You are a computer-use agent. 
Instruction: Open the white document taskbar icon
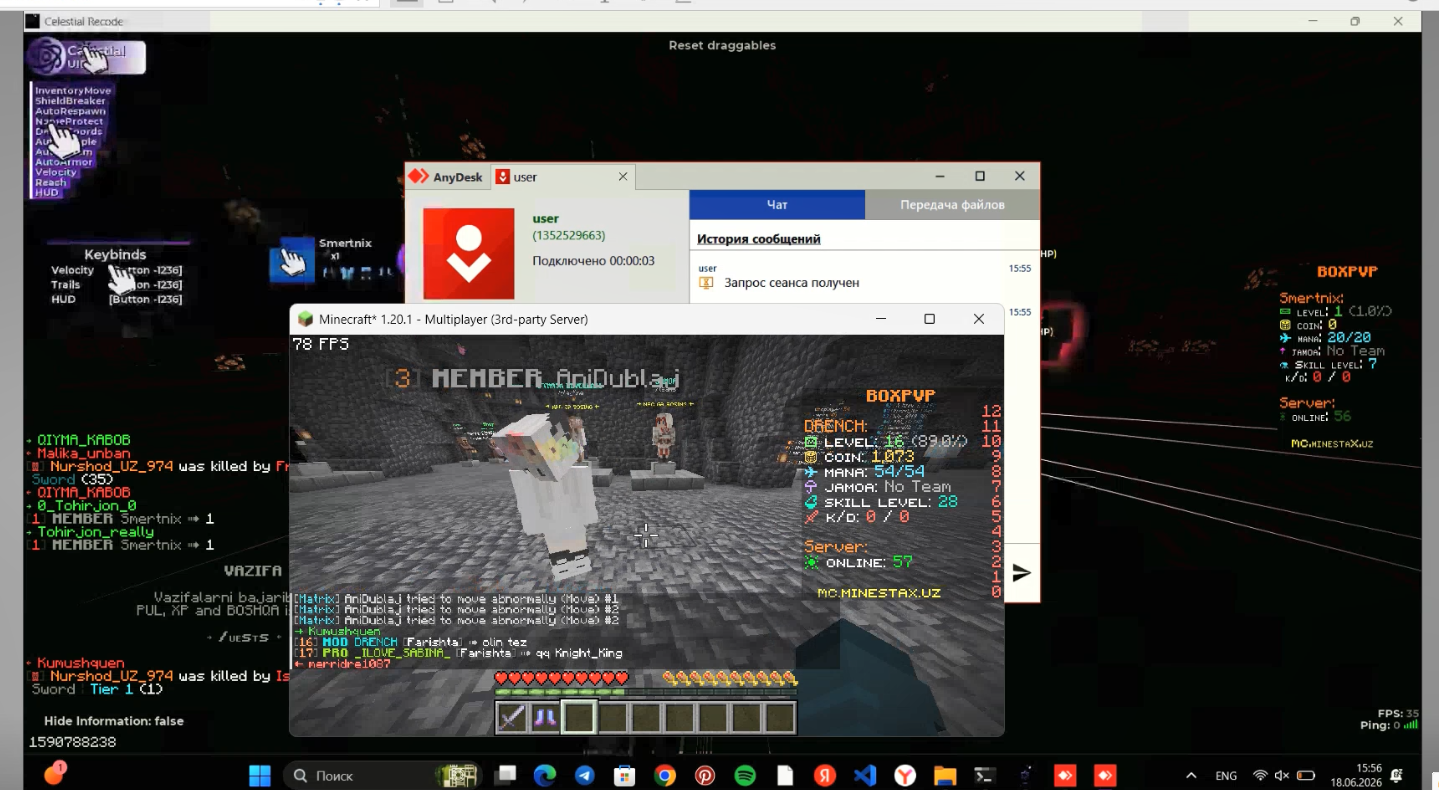(x=785, y=775)
